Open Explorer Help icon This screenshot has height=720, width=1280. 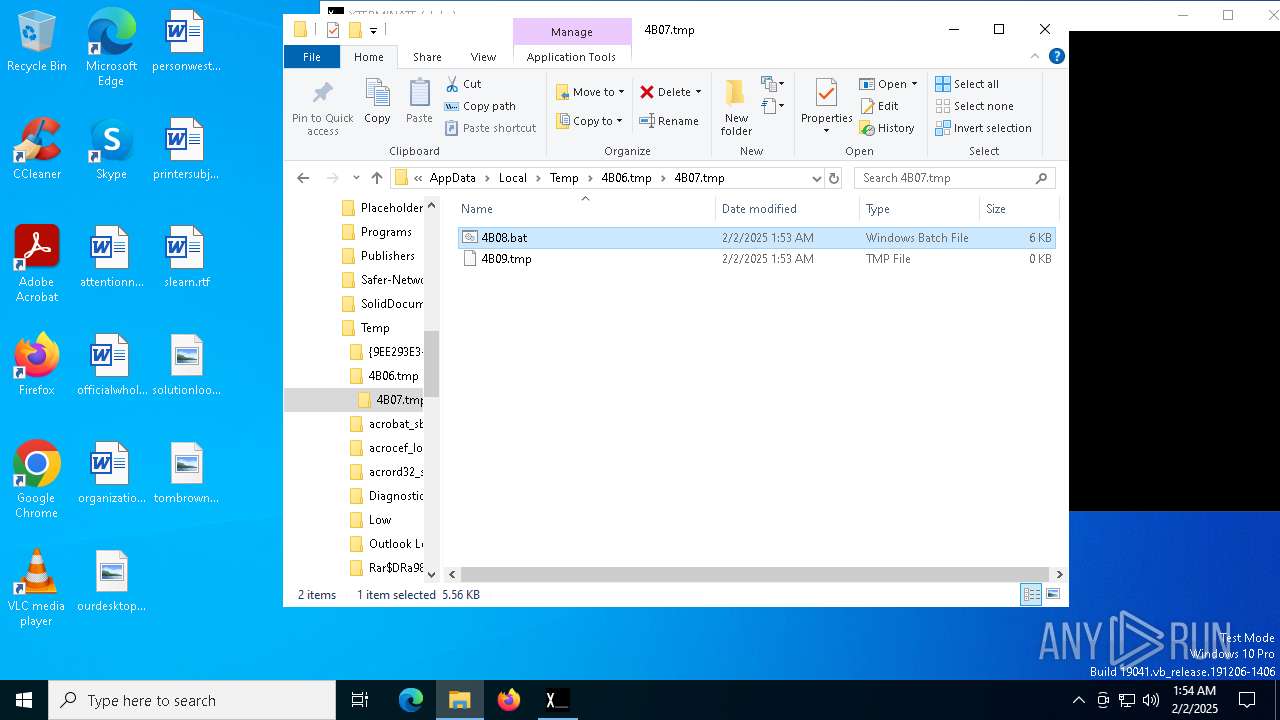pyautogui.click(x=1056, y=57)
